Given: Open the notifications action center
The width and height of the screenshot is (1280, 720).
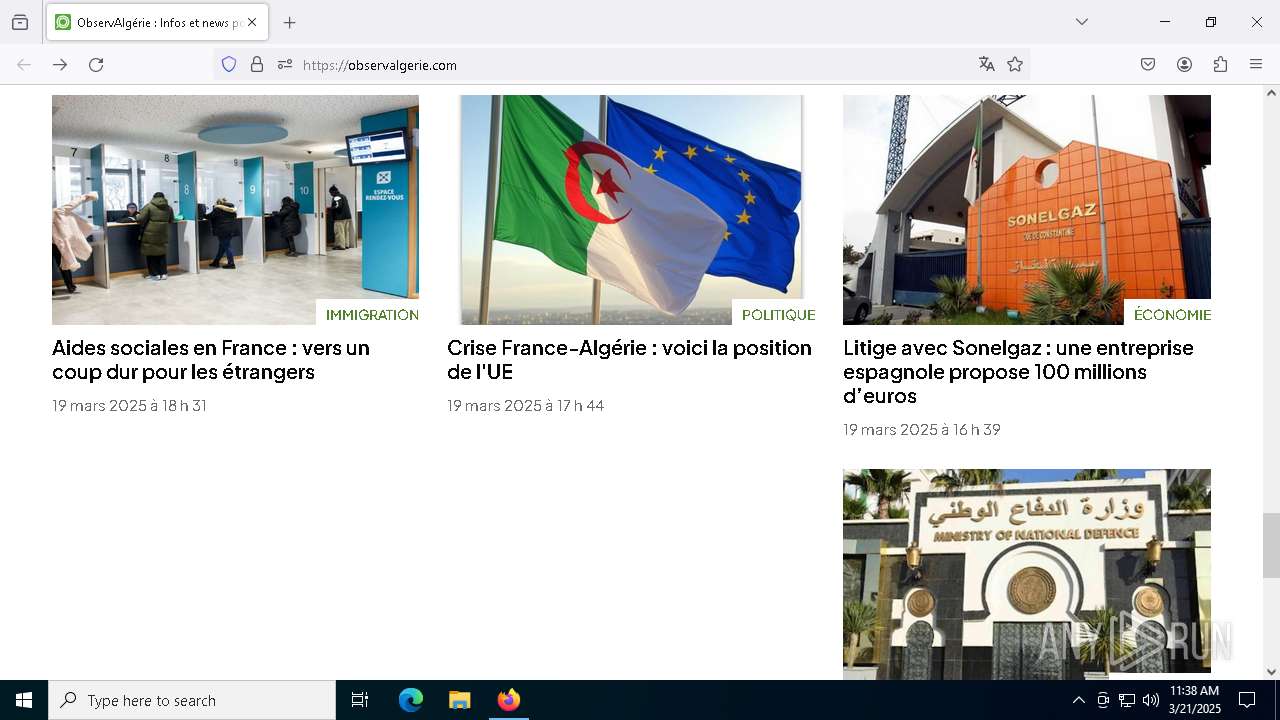Looking at the screenshot, I should 1247,700.
